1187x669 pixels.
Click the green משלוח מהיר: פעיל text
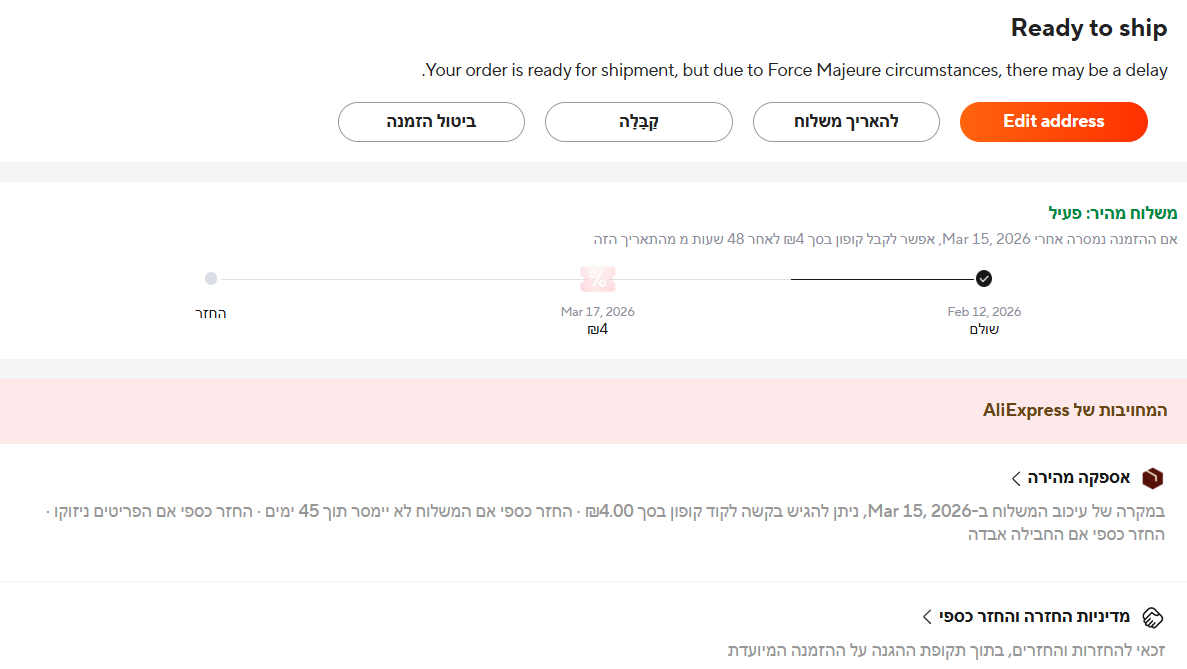point(1112,213)
